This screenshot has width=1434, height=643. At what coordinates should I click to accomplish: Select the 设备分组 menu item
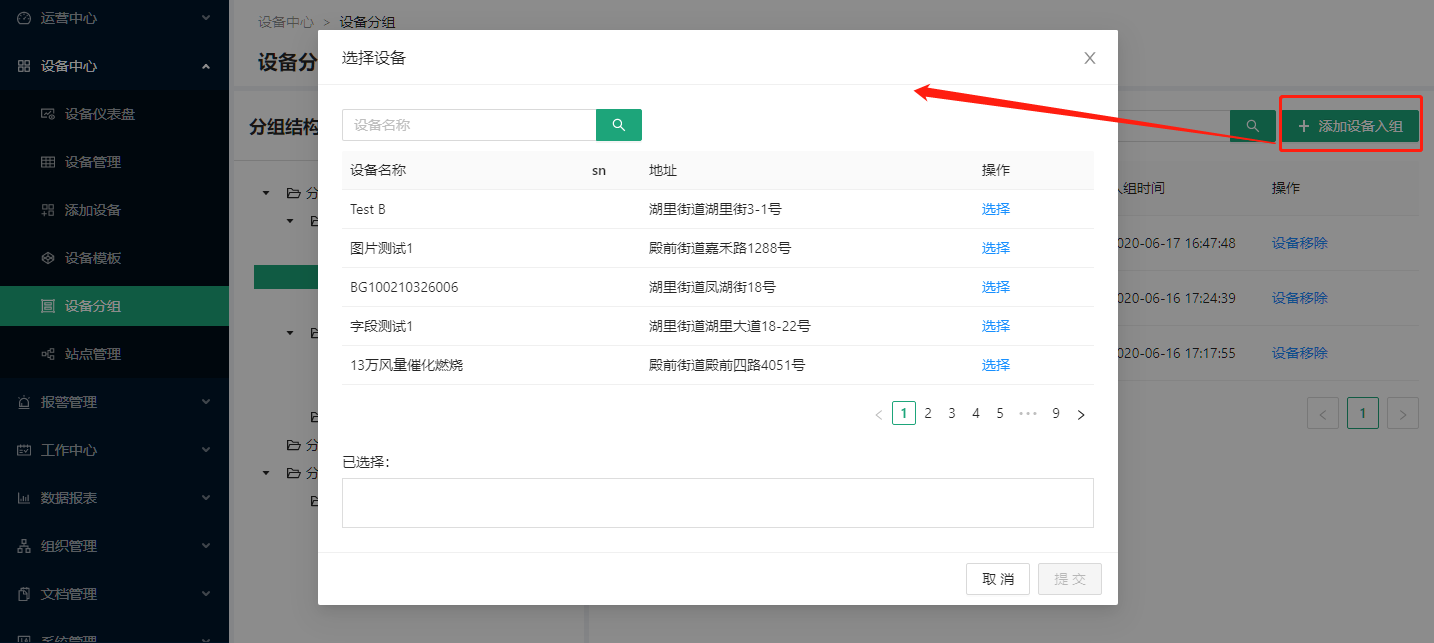[x=92, y=306]
